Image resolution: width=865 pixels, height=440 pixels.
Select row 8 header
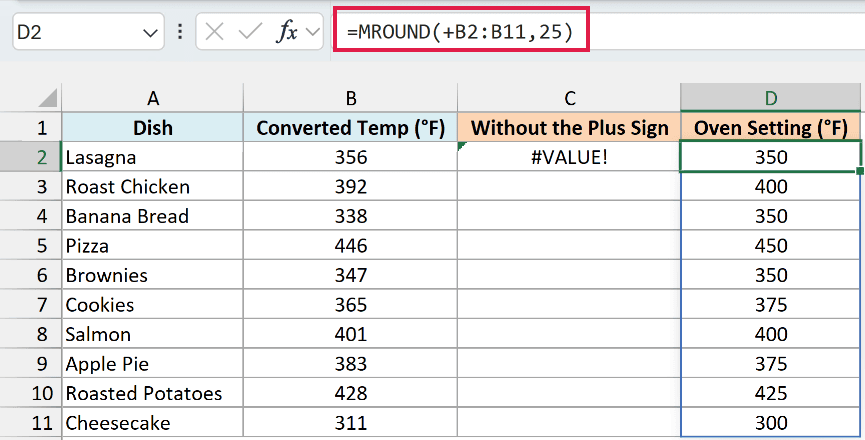tap(30, 334)
